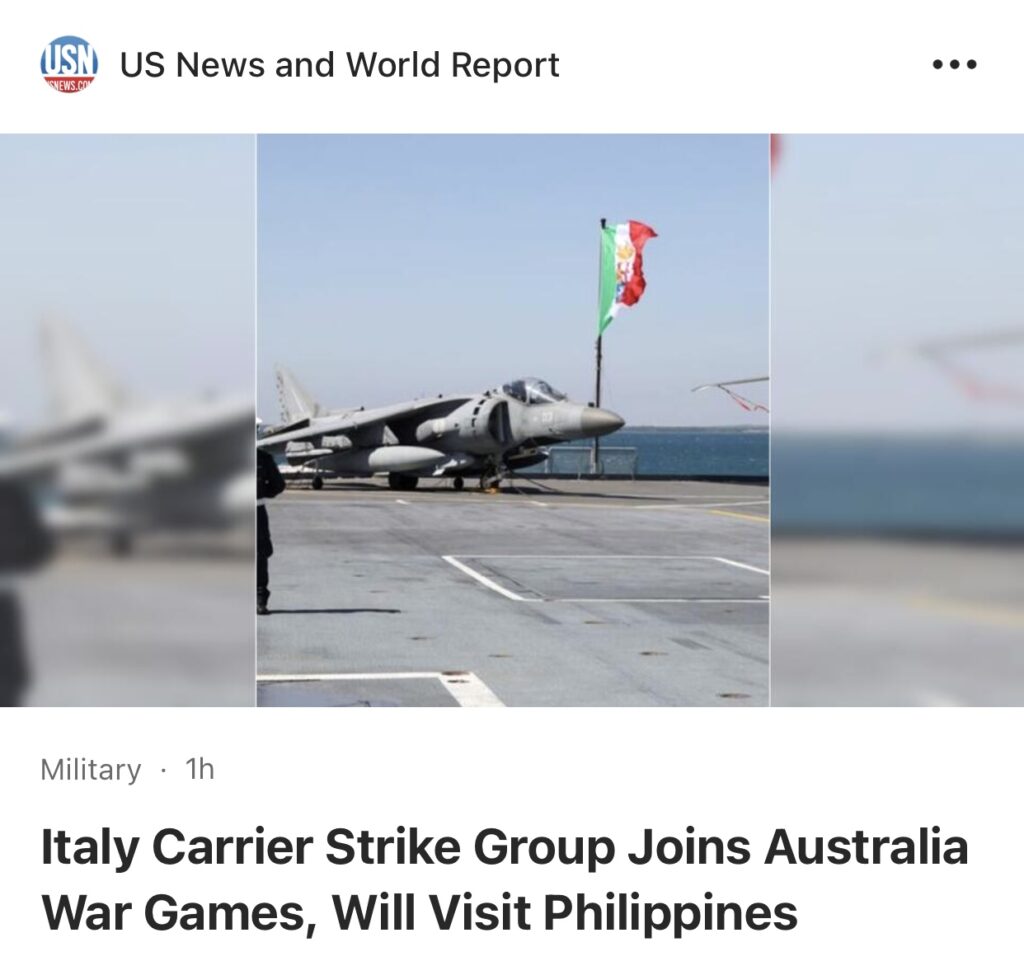The height and width of the screenshot is (961, 1024).
Task: Open the three-dot more options menu
Action: (955, 64)
